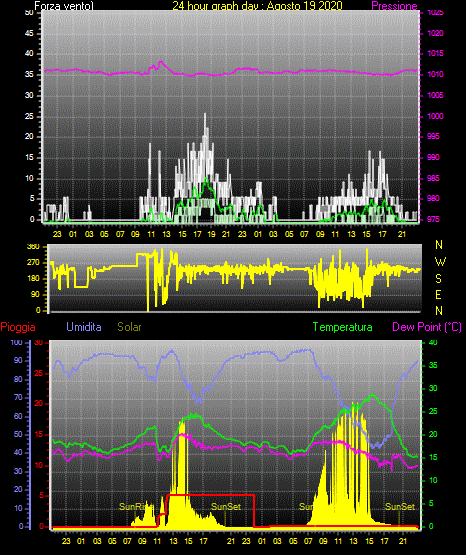
Task: Click the 1010 pressure axis value
Action: [x=435, y=74]
